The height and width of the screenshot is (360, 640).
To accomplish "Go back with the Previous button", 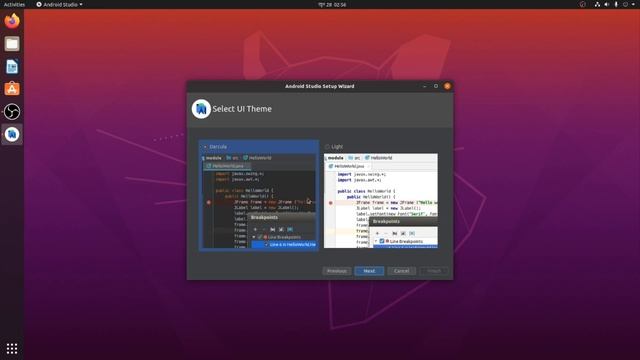I will pos(337,271).
